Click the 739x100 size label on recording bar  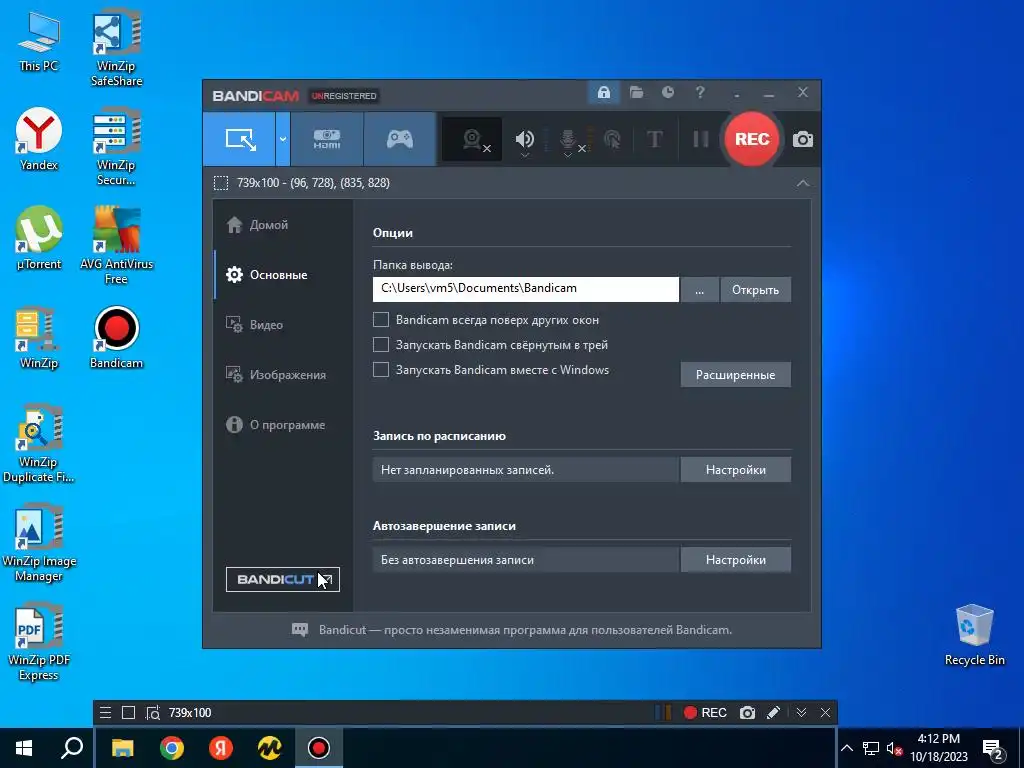(190, 712)
